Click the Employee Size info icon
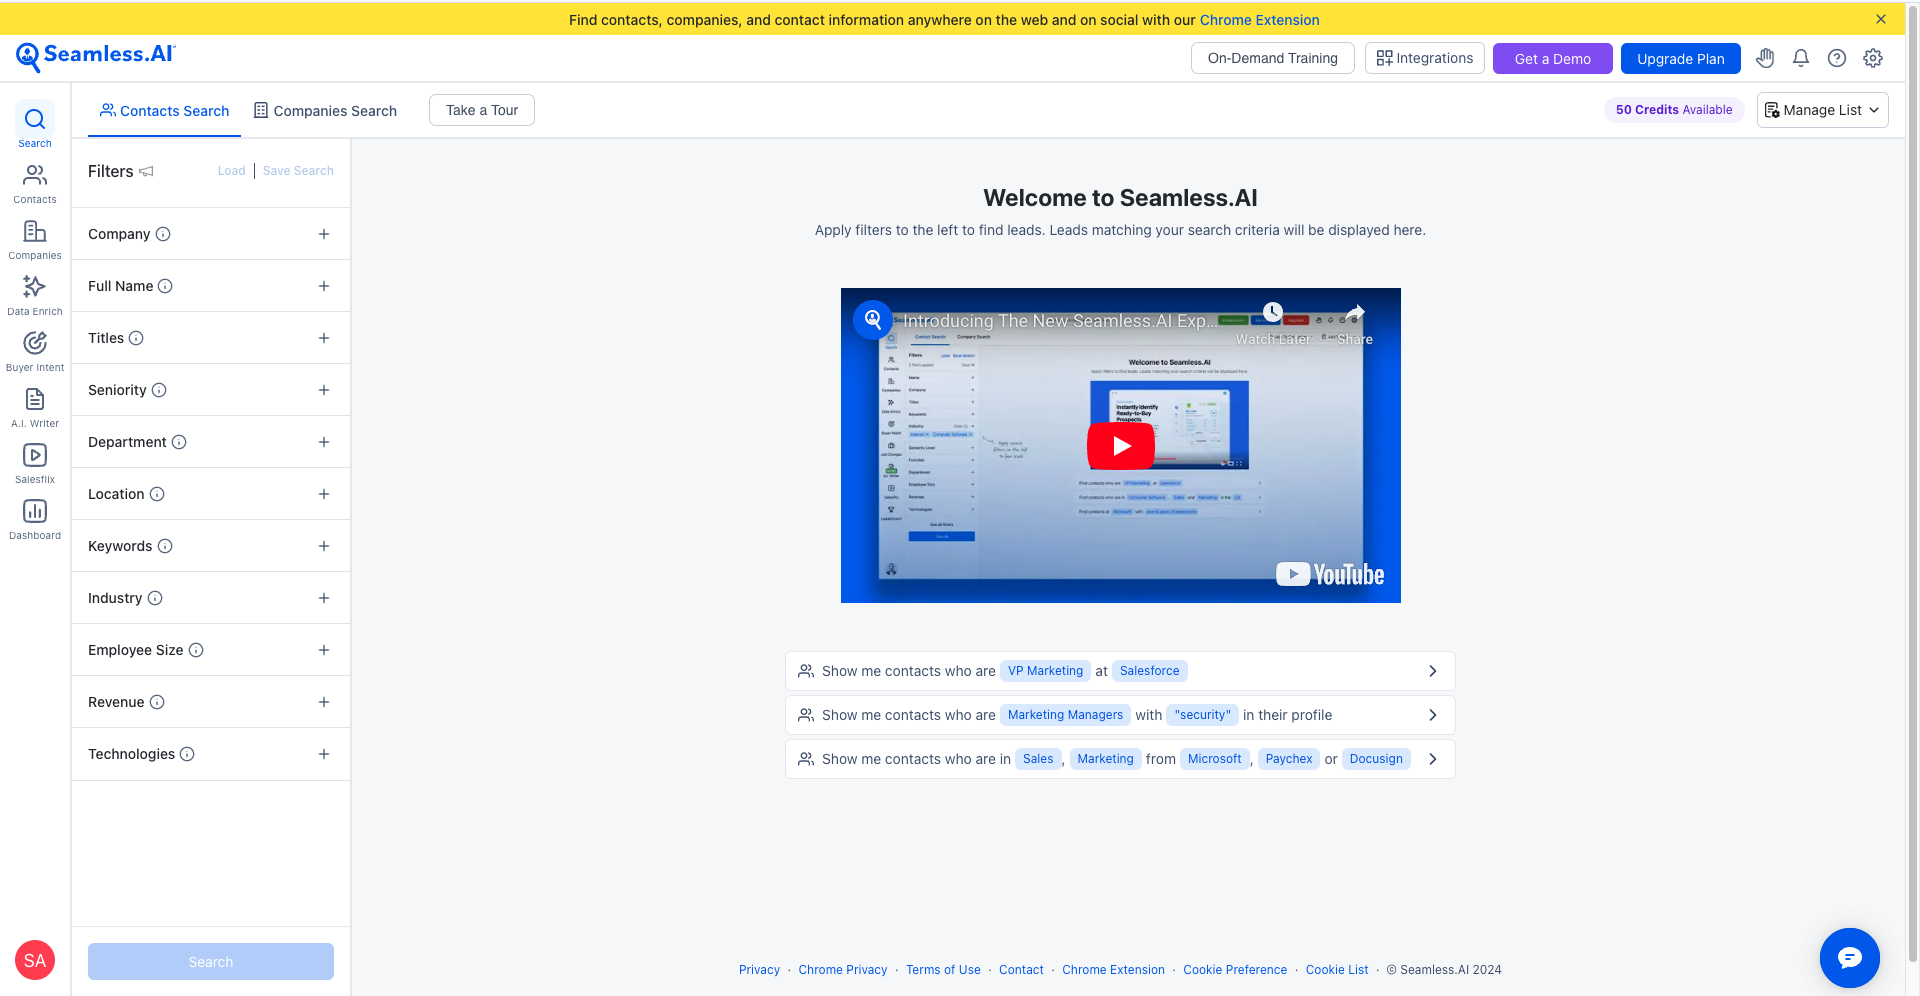1920x996 pixels. pyautogui.click(x=196, y=650)
